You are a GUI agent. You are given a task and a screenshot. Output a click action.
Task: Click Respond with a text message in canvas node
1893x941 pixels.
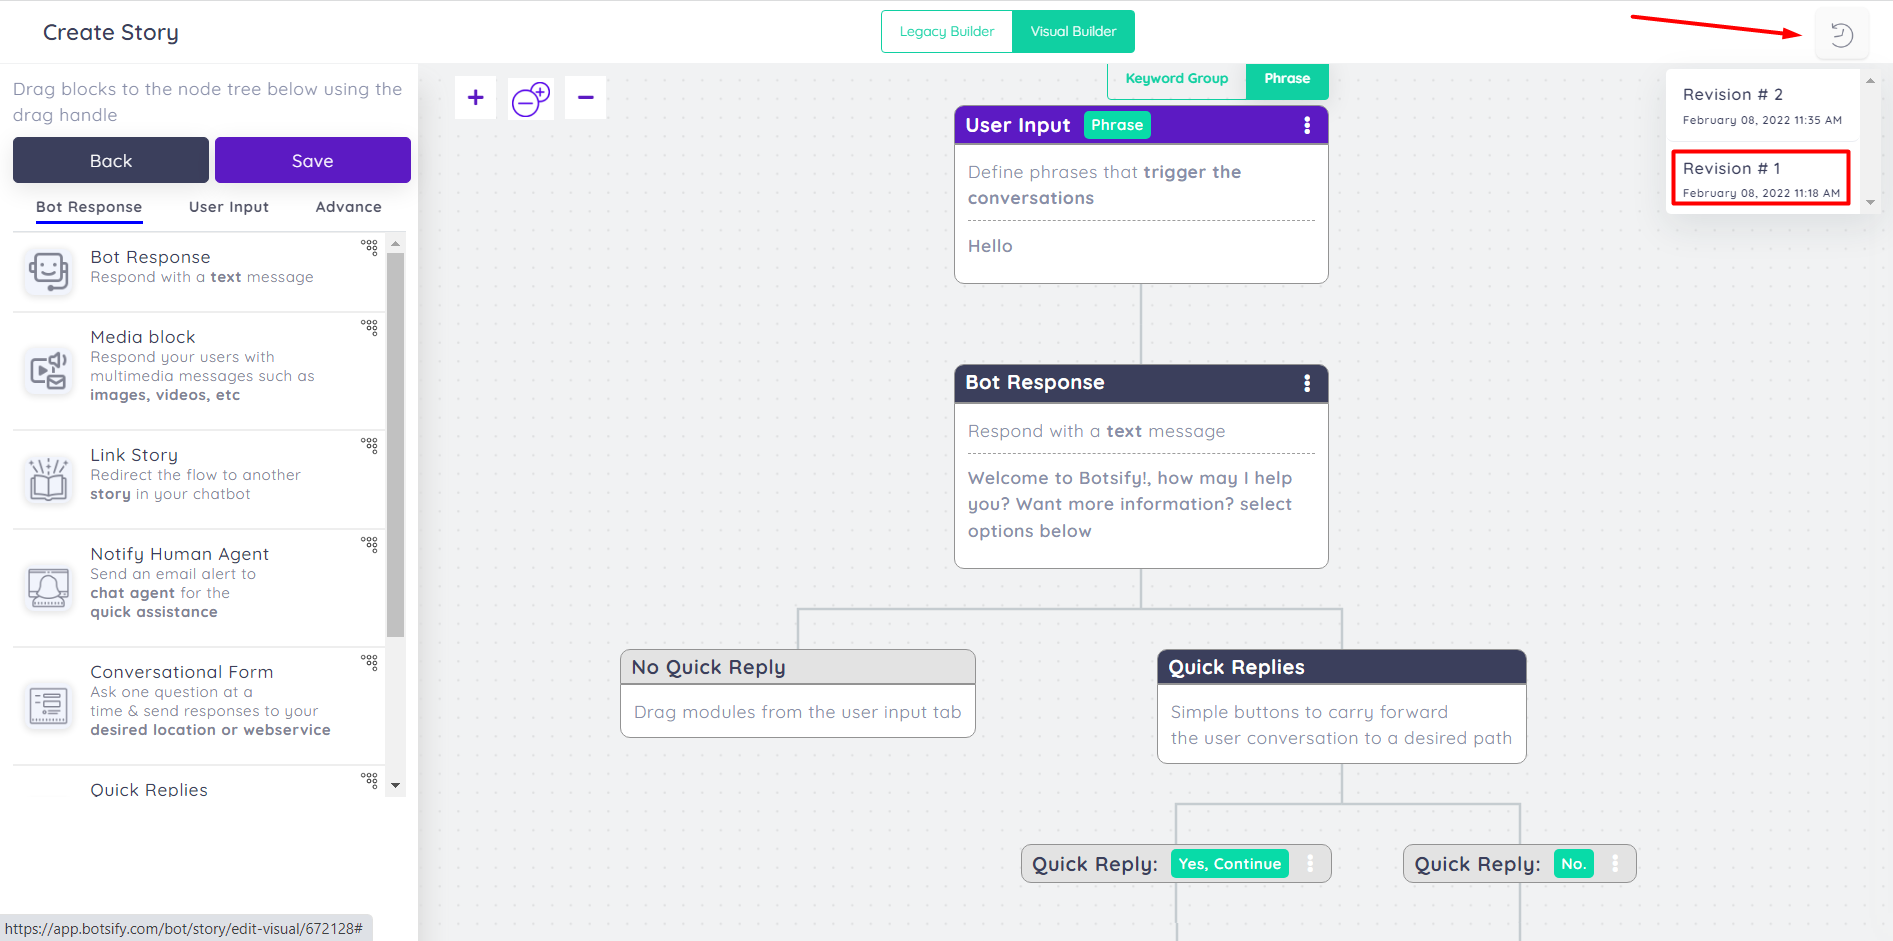(x=1096, y=431)
